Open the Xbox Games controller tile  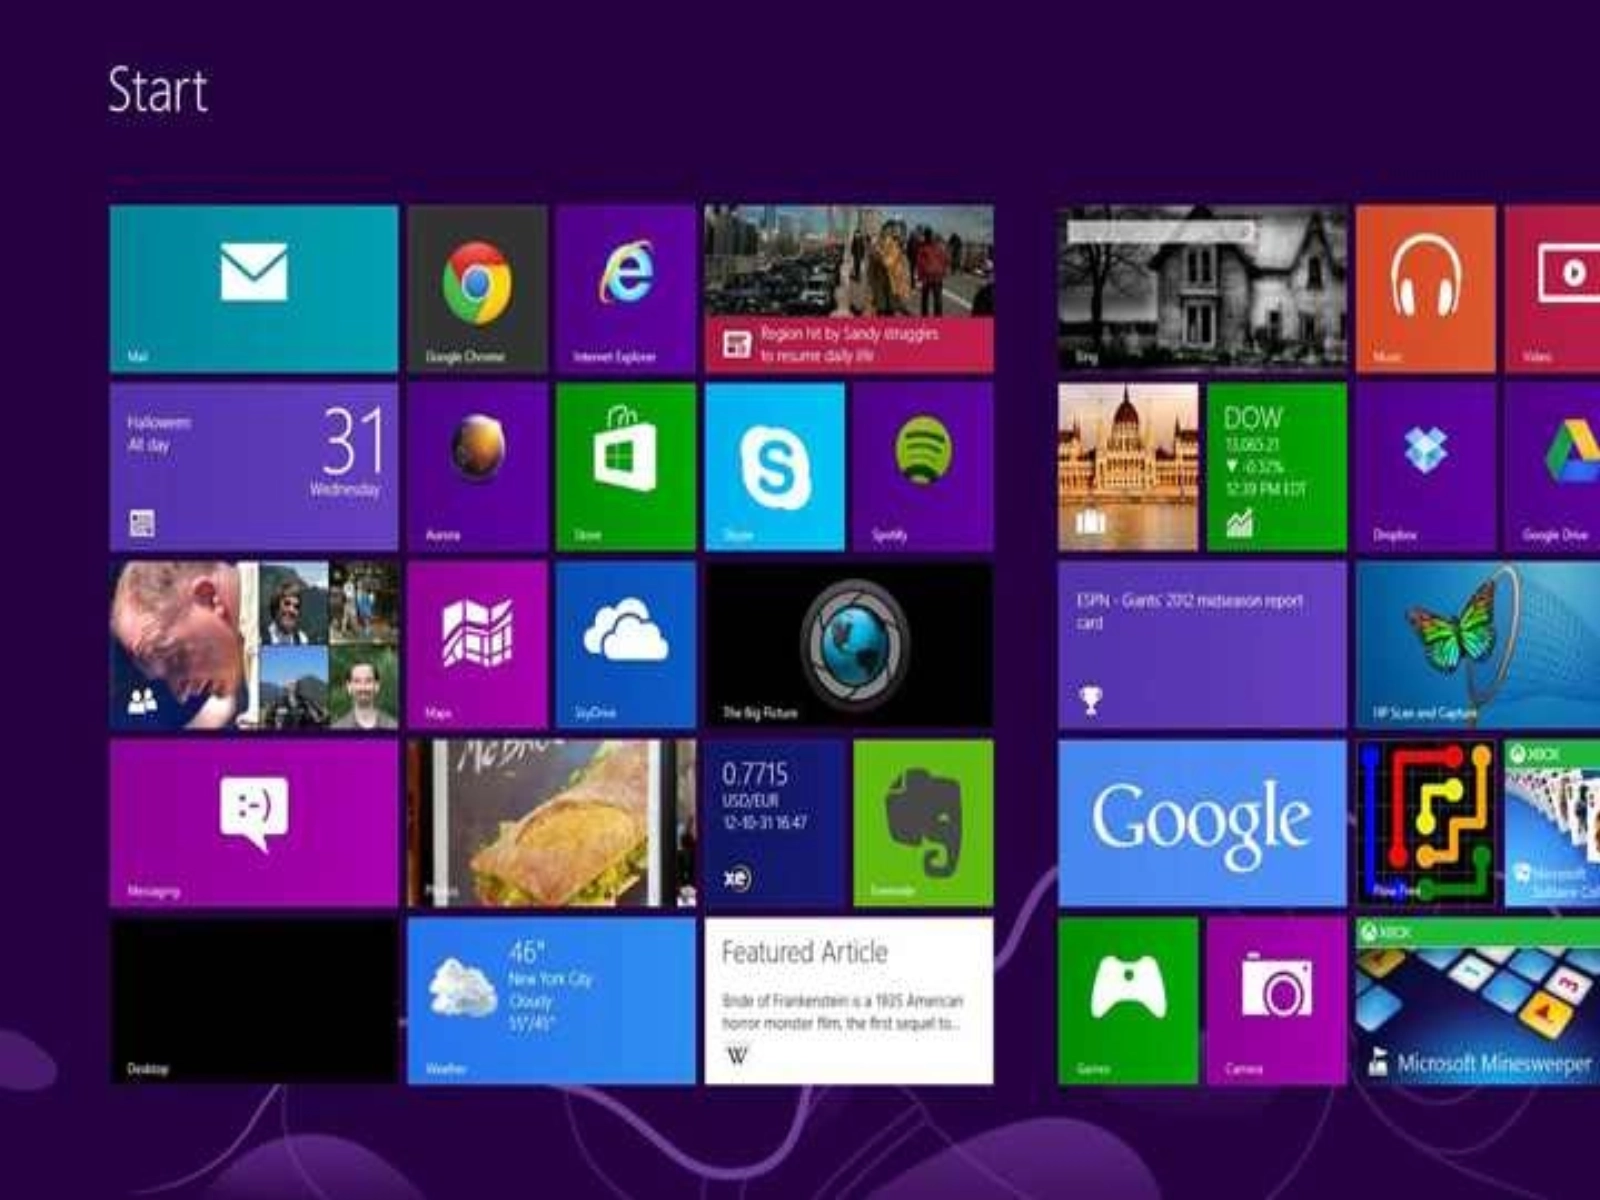tap(1127, 1000)
